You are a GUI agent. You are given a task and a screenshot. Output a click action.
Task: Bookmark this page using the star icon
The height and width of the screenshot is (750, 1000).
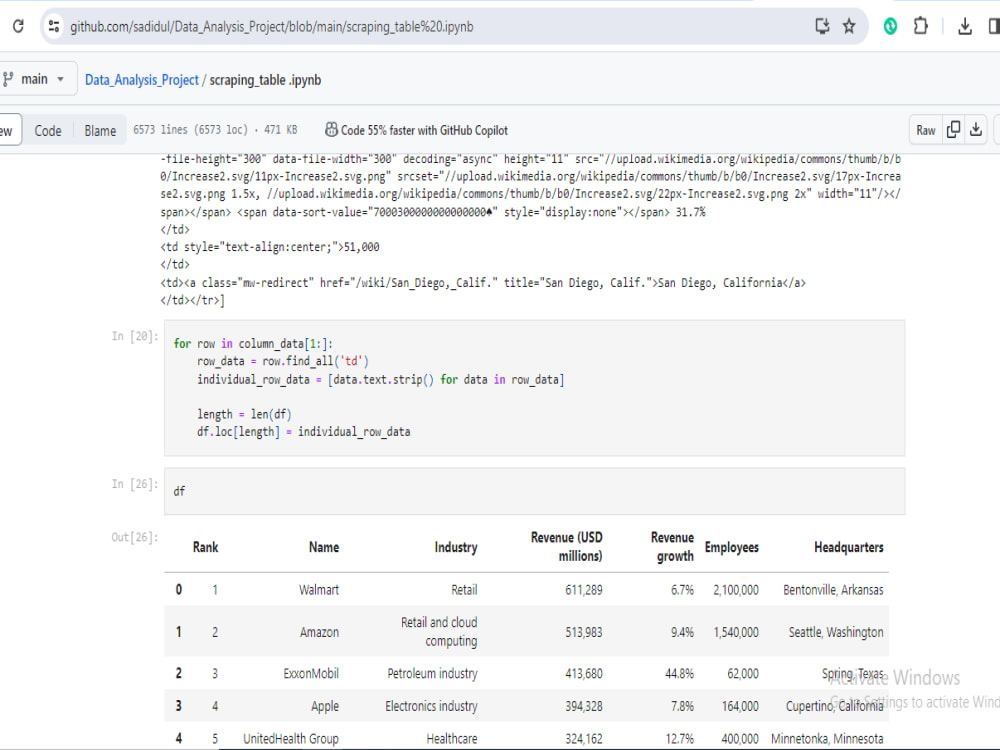pos(847,26)
